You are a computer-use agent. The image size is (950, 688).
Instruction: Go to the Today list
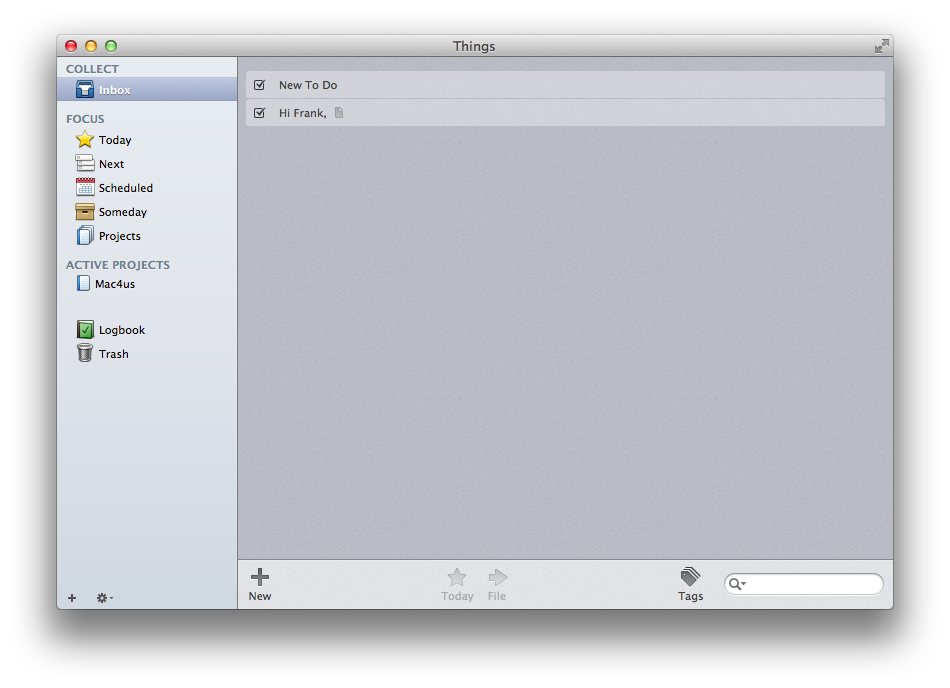(x=115, y=140)
